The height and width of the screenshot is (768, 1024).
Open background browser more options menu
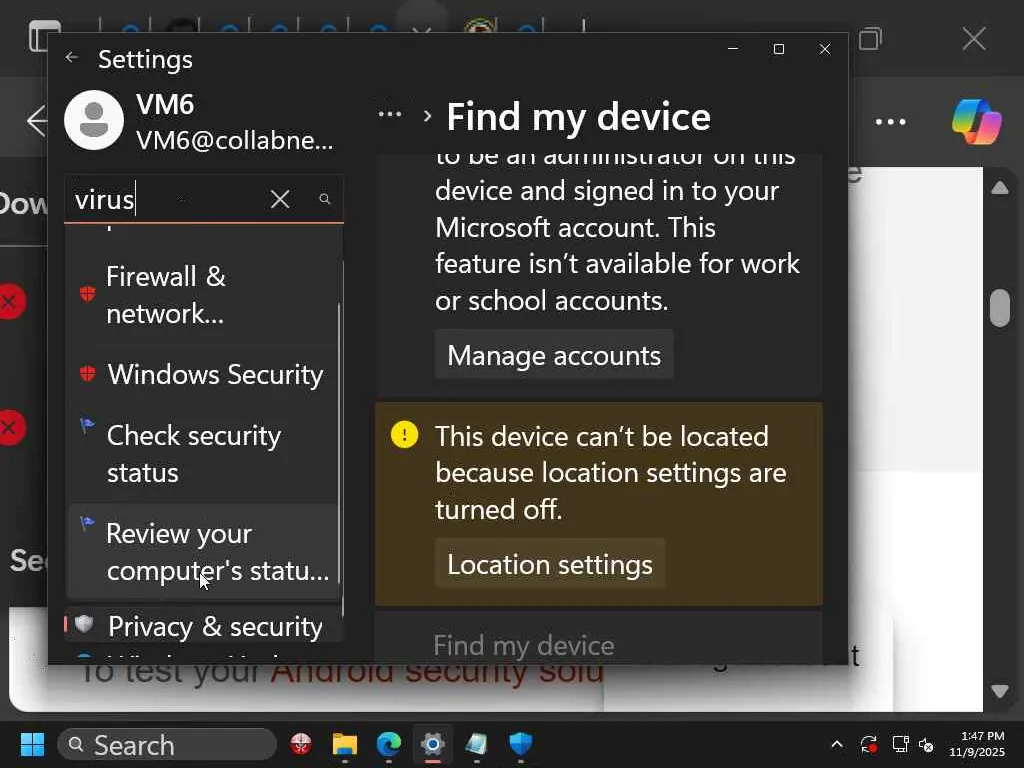click(891, 121)
